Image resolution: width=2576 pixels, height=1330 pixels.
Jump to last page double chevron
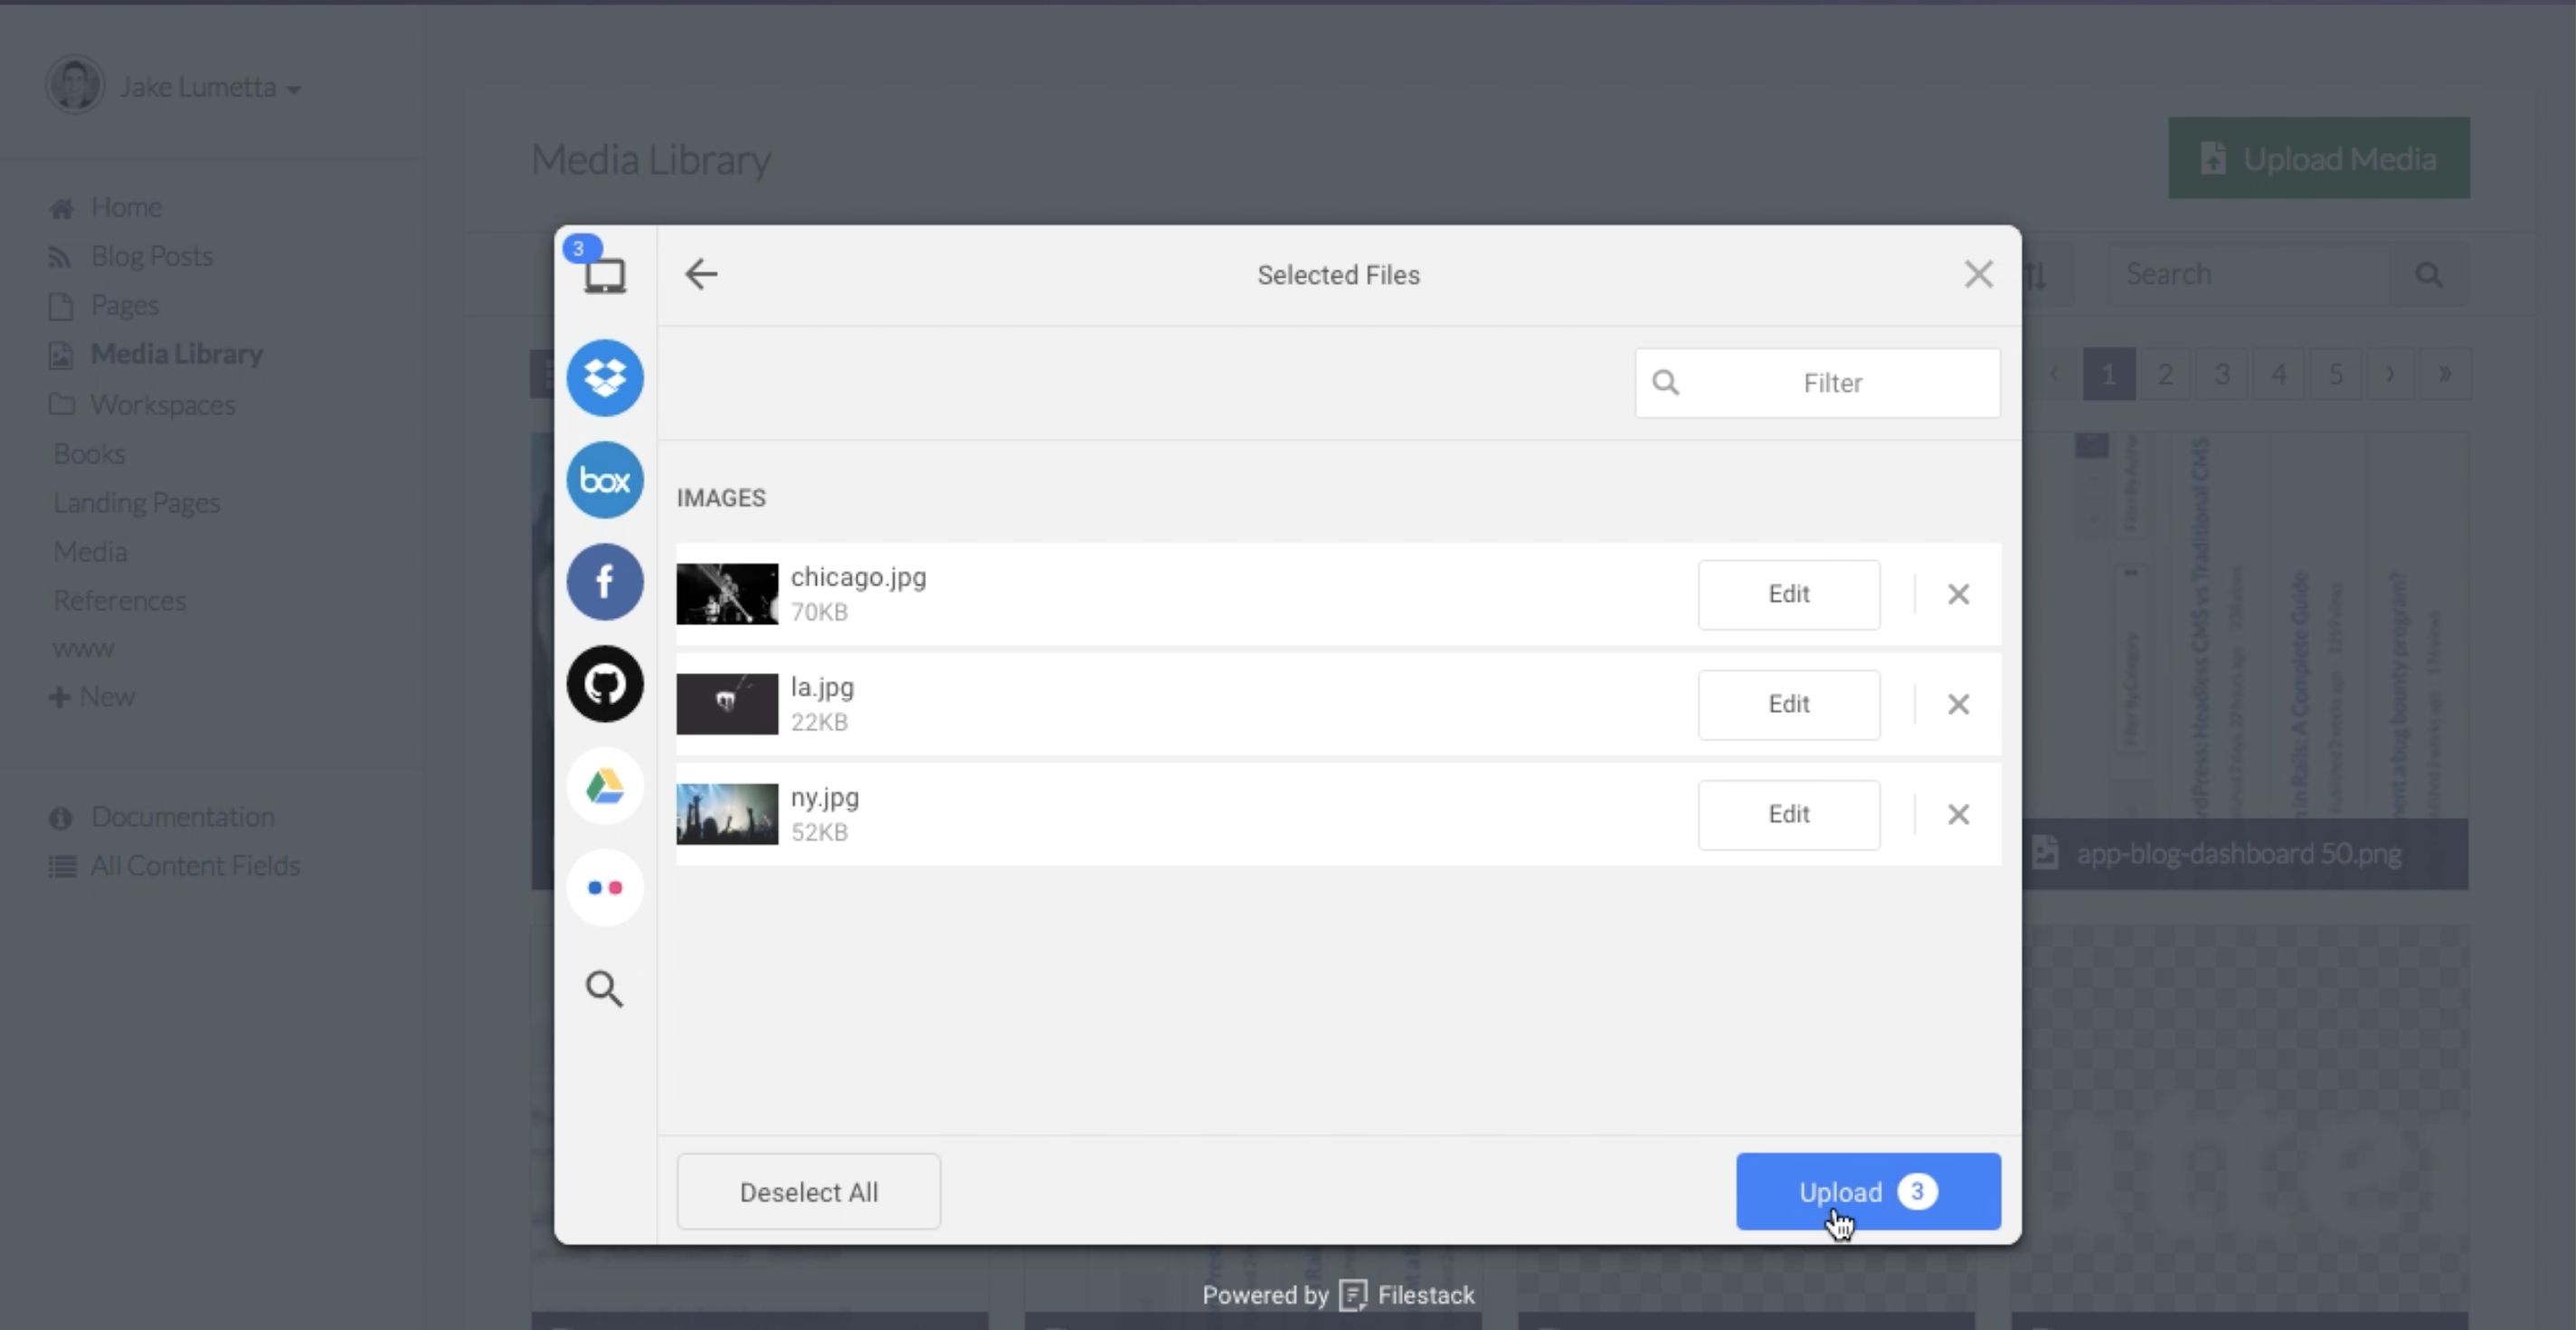coord(2444,374)
